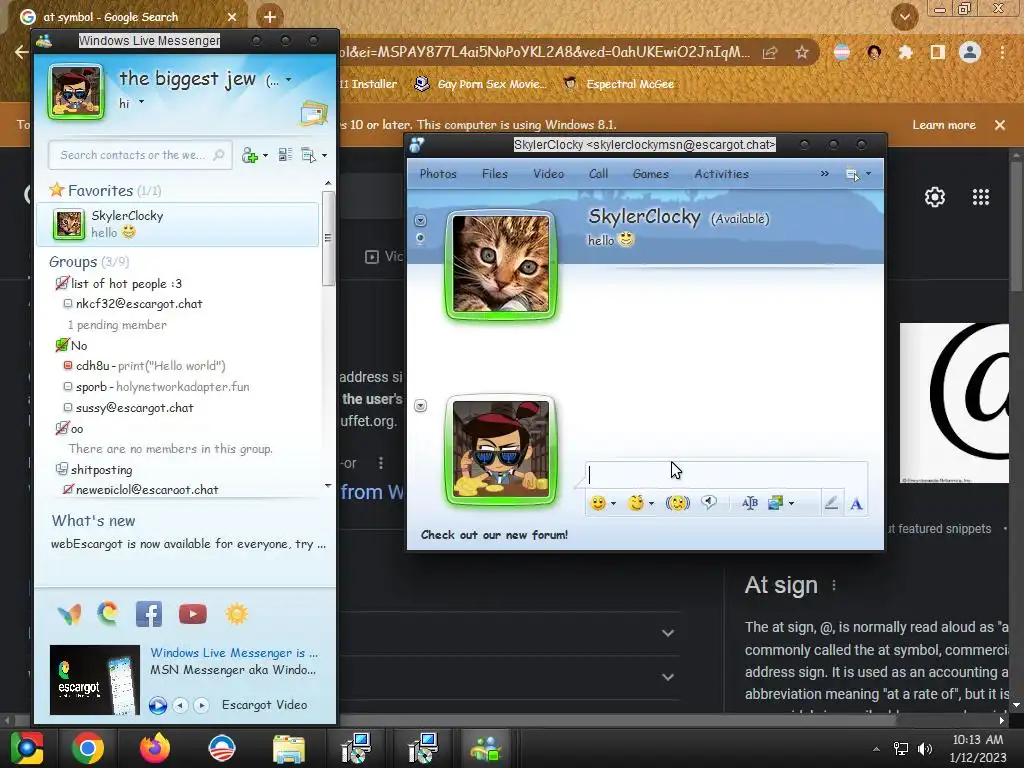Select a wink in chat toolbar
This screenshot has width=1024, height=768.
[x=635, y=503]
